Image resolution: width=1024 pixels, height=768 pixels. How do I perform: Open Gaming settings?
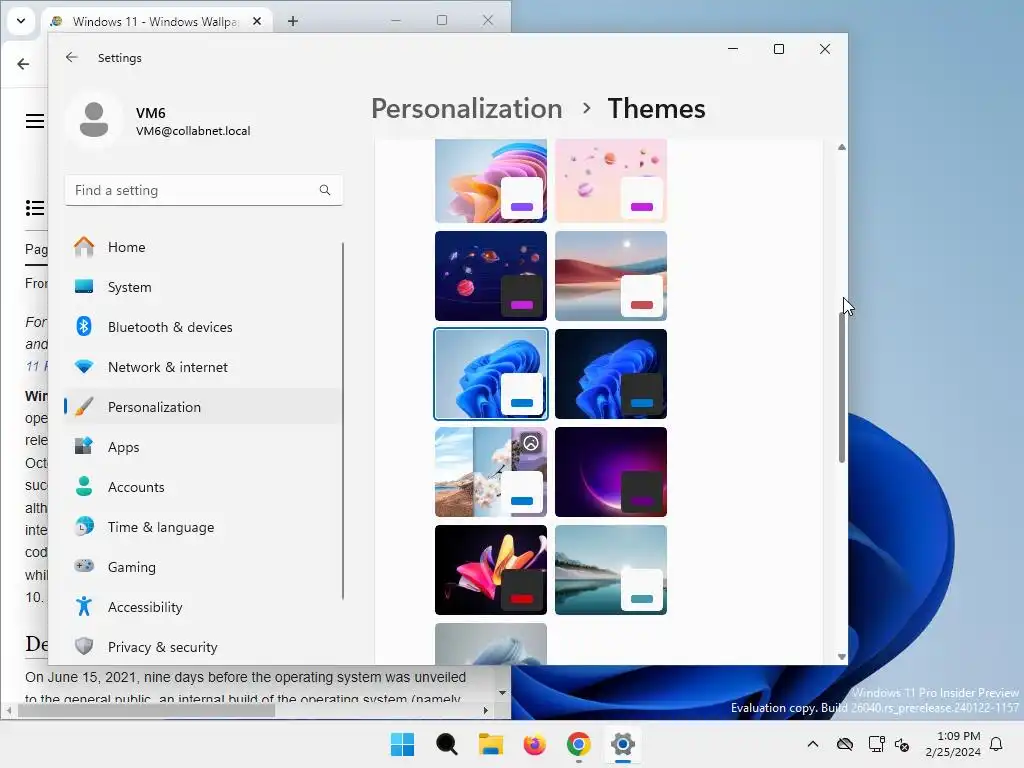(202, 567)
